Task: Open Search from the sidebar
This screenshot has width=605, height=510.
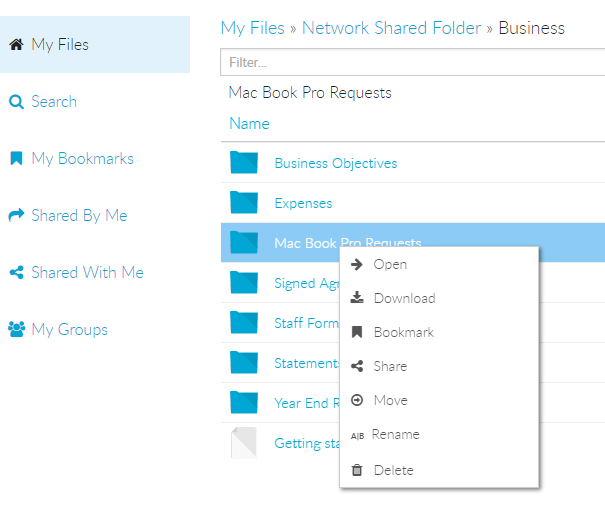Action: pos(54,102)
